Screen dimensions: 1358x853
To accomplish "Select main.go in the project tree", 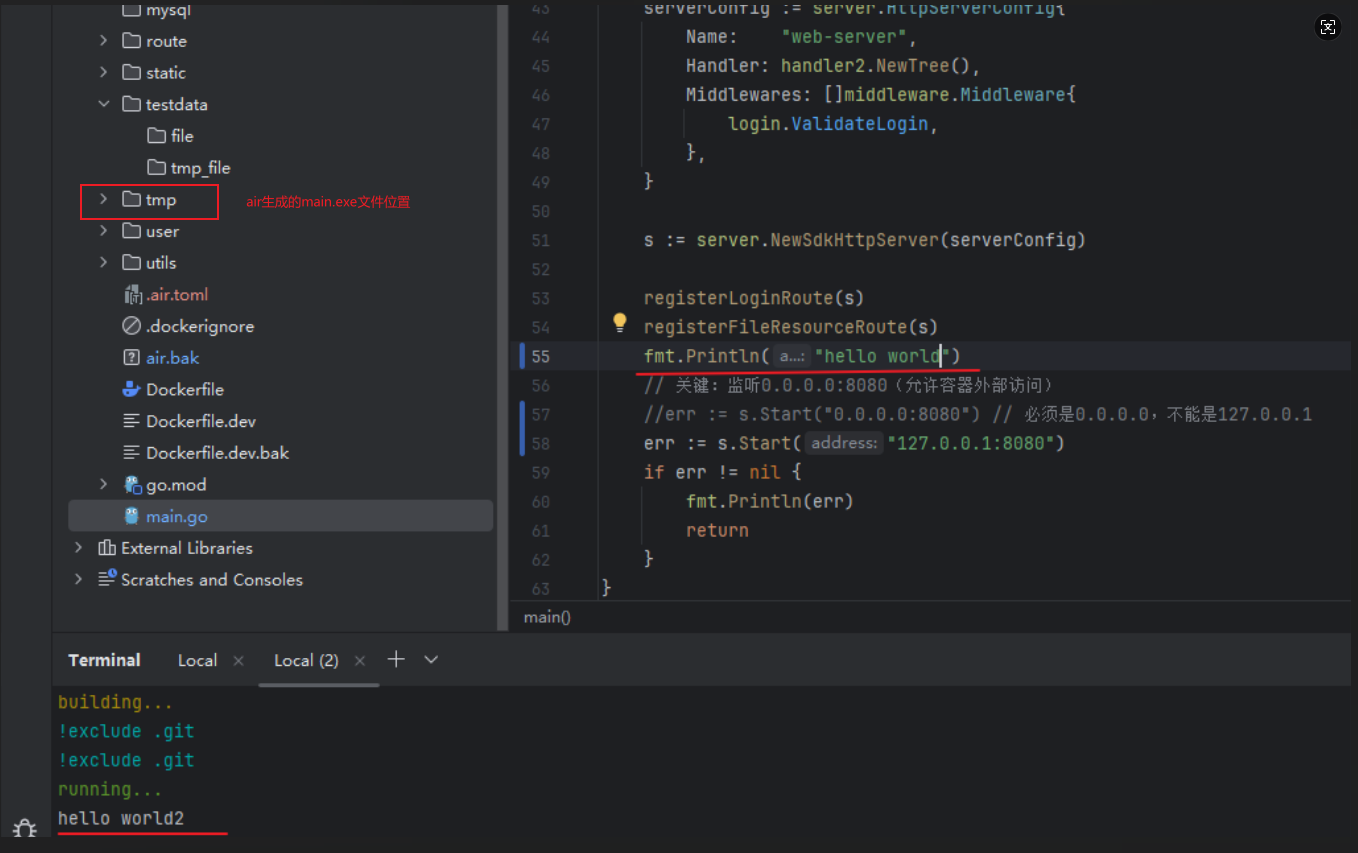I will [280, 516].
